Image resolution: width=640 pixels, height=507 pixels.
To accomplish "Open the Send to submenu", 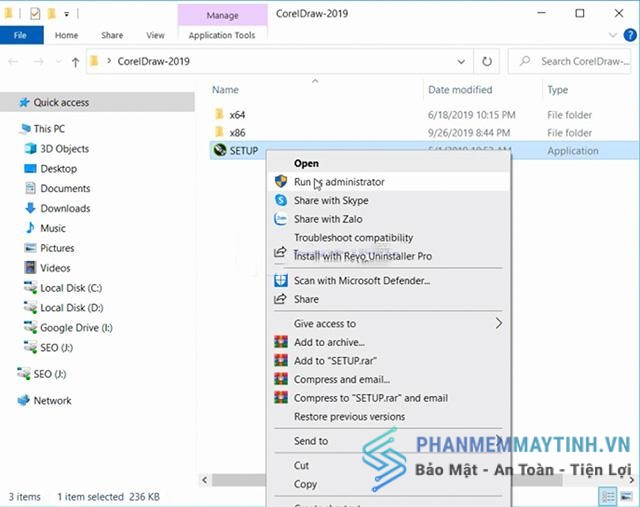I will pyautogui.click(x=499, y=440).
